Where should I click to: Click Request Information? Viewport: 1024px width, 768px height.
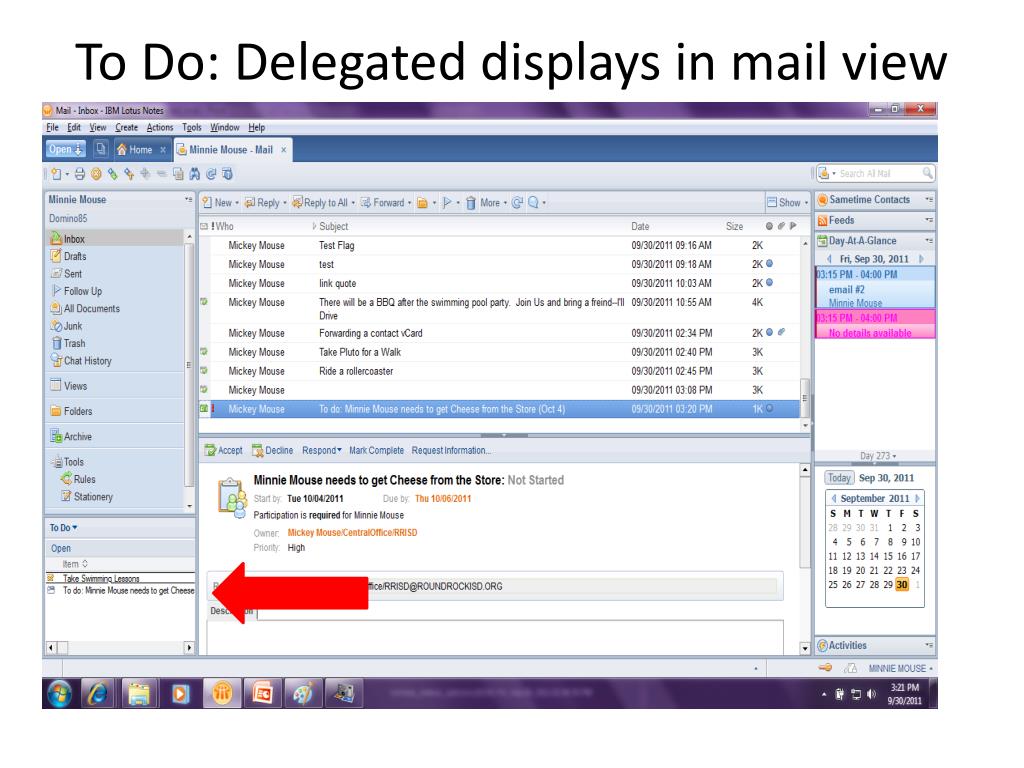point(451,451)
